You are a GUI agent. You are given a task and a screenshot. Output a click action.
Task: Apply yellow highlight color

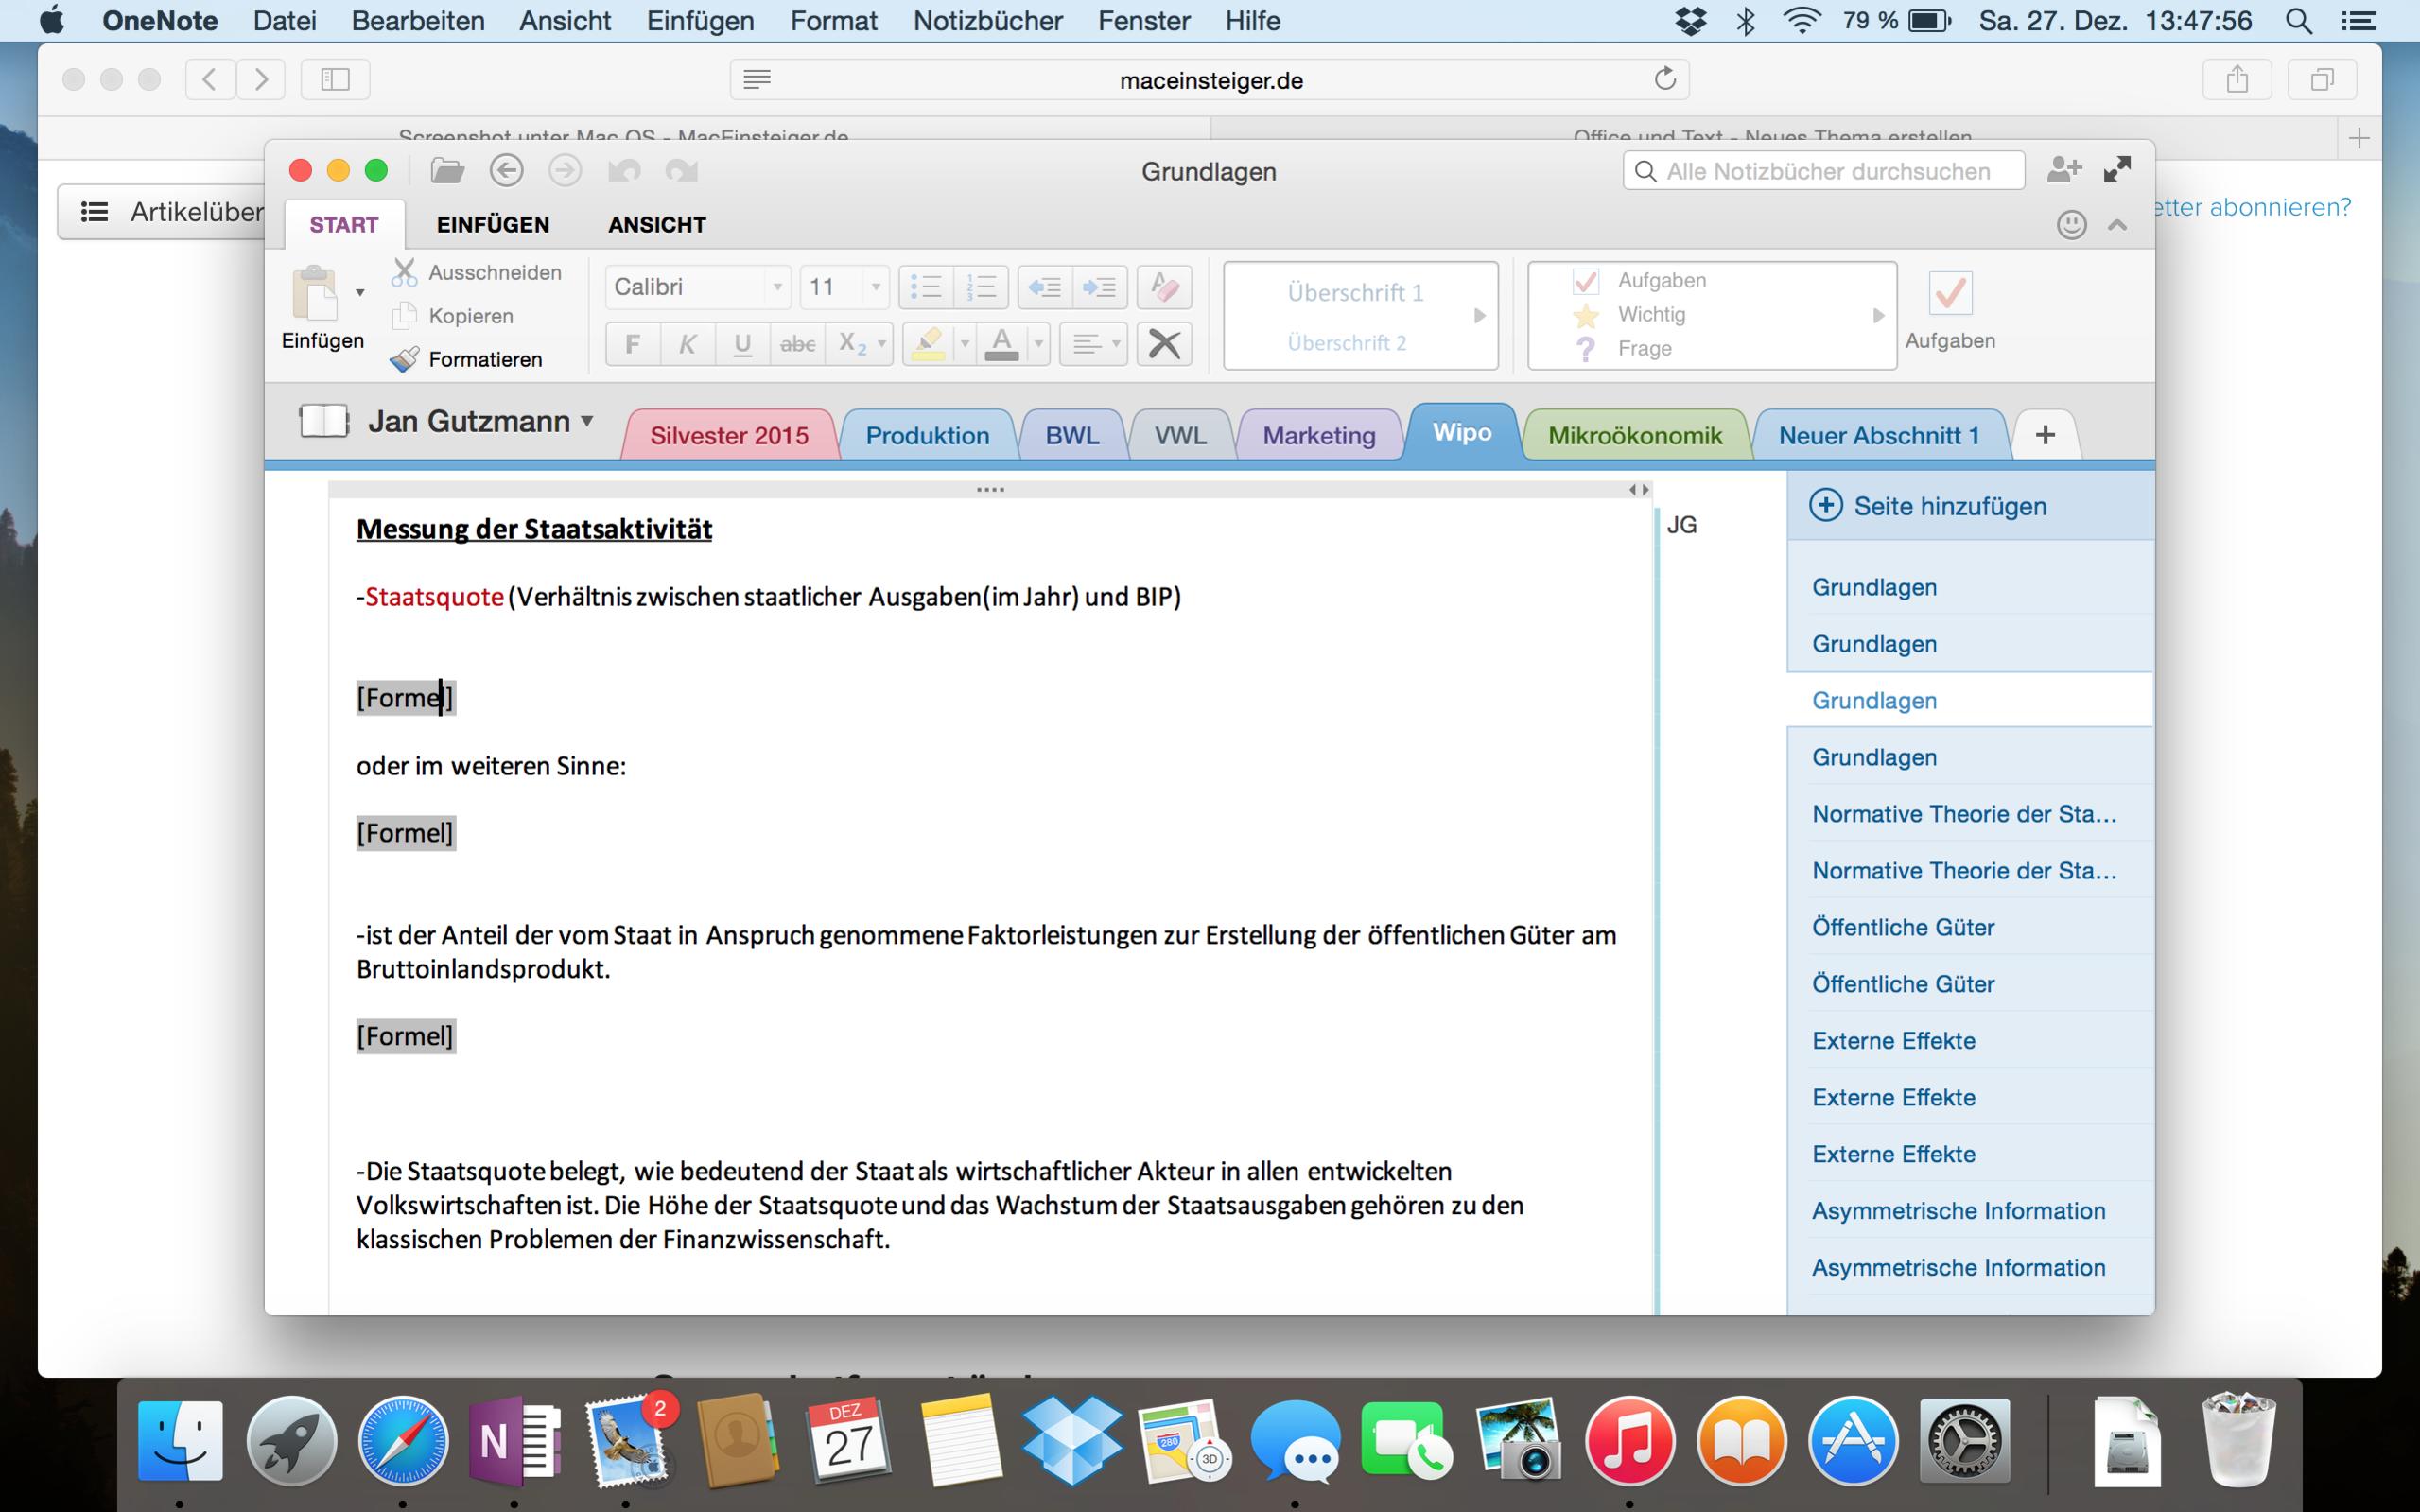[928, 344]
